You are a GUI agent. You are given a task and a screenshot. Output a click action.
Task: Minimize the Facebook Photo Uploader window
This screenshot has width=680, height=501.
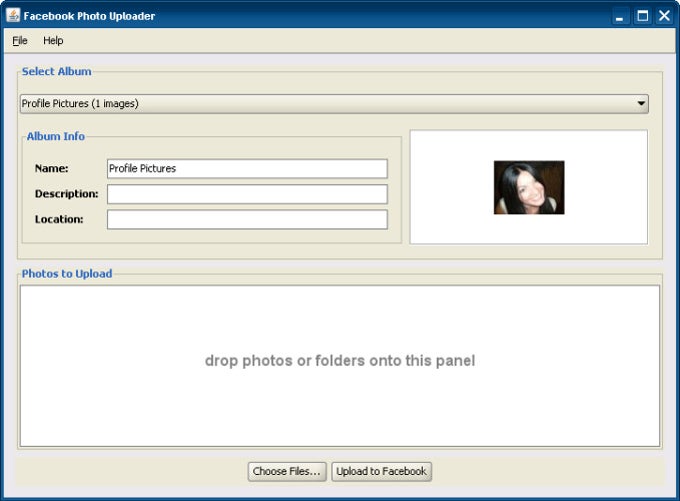[x=620, y=16]
